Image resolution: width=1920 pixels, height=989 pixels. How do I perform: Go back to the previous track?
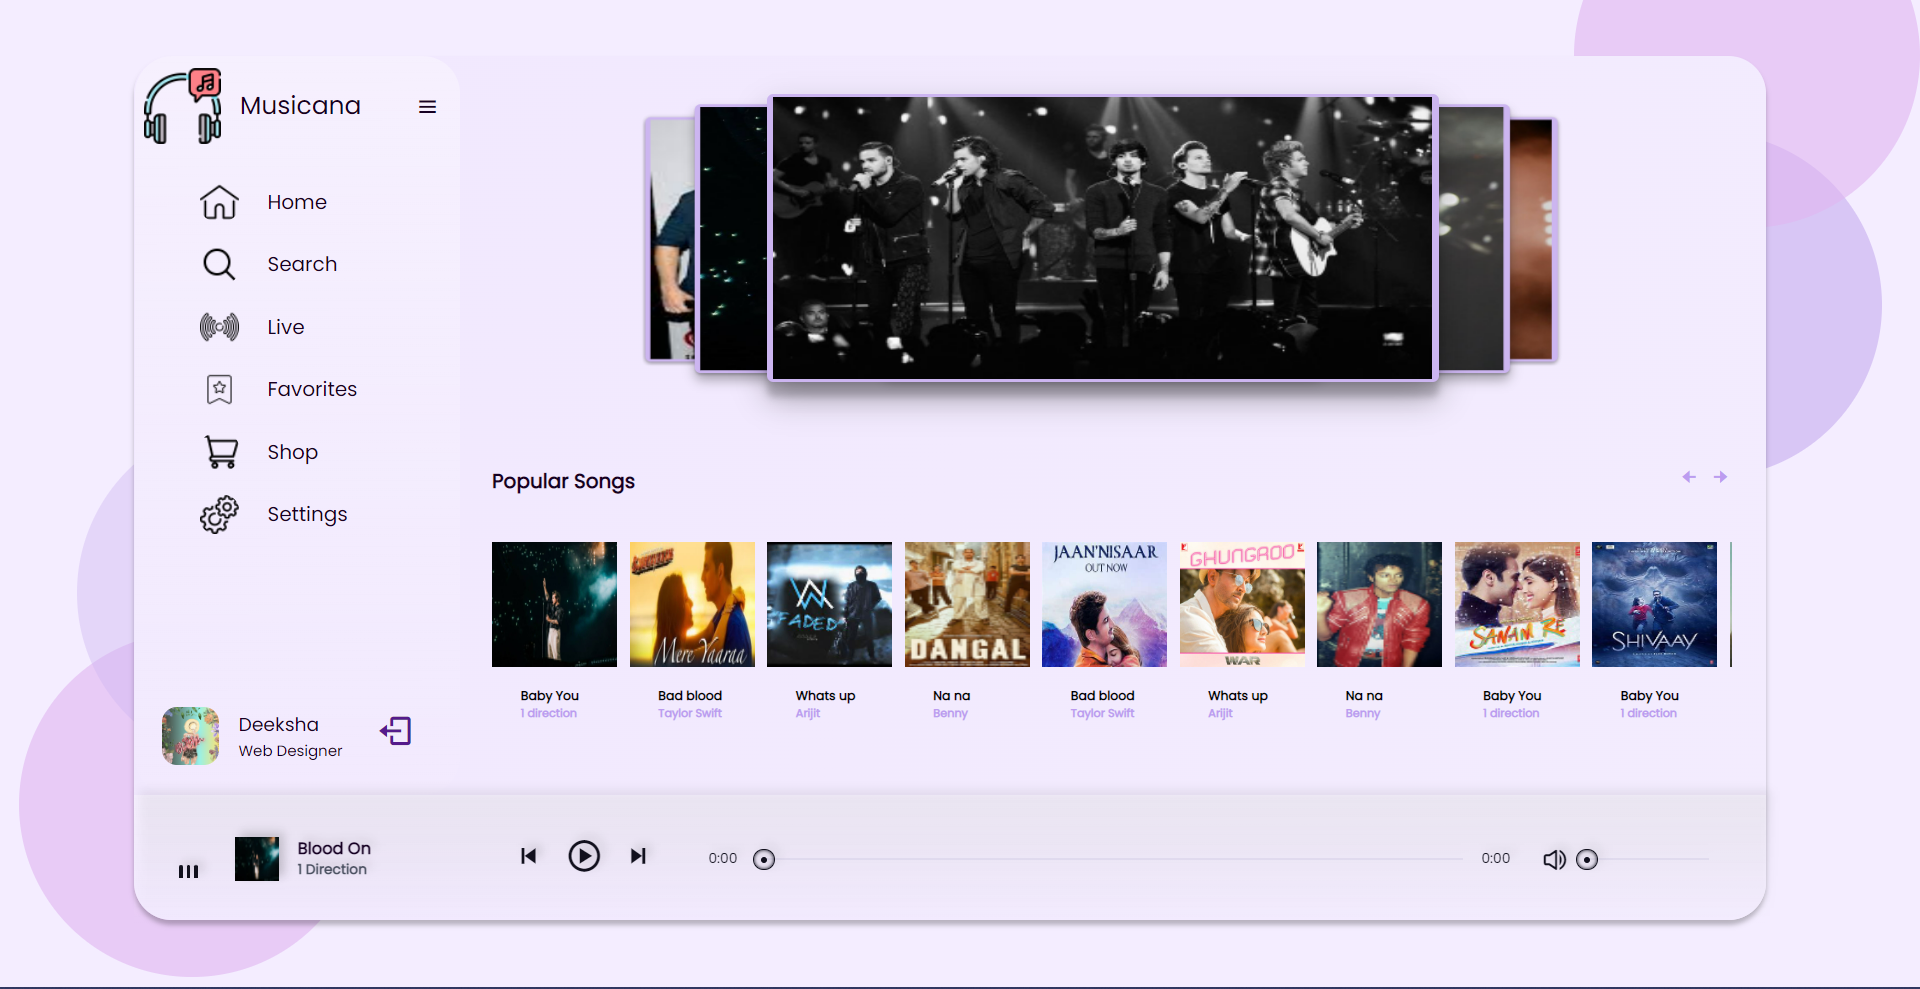click(528, 856)
